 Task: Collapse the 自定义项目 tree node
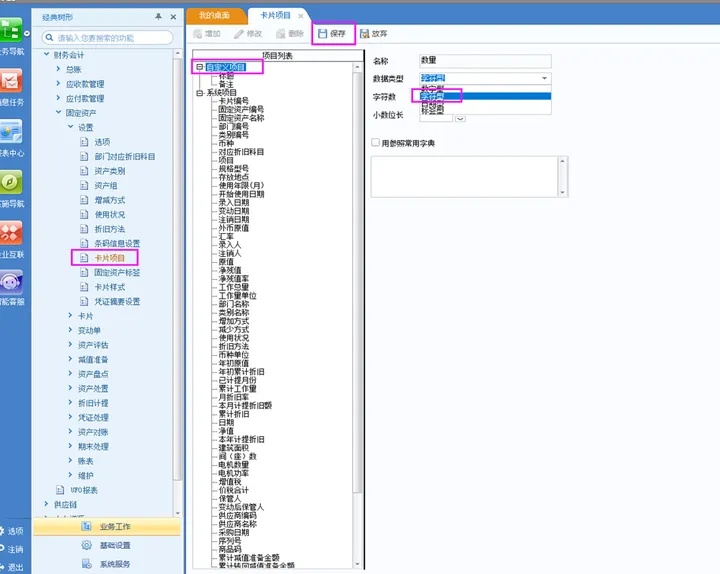[200, 67]
